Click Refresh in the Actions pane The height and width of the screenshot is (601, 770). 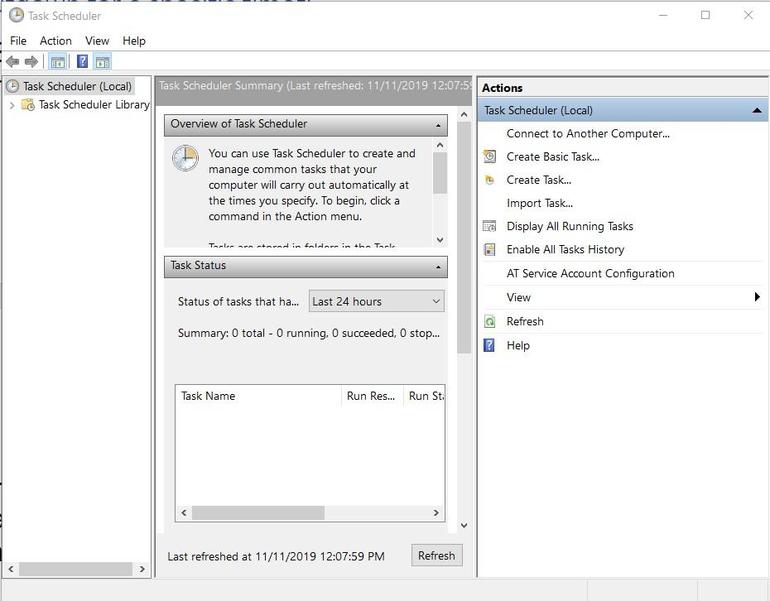[525, 322]
